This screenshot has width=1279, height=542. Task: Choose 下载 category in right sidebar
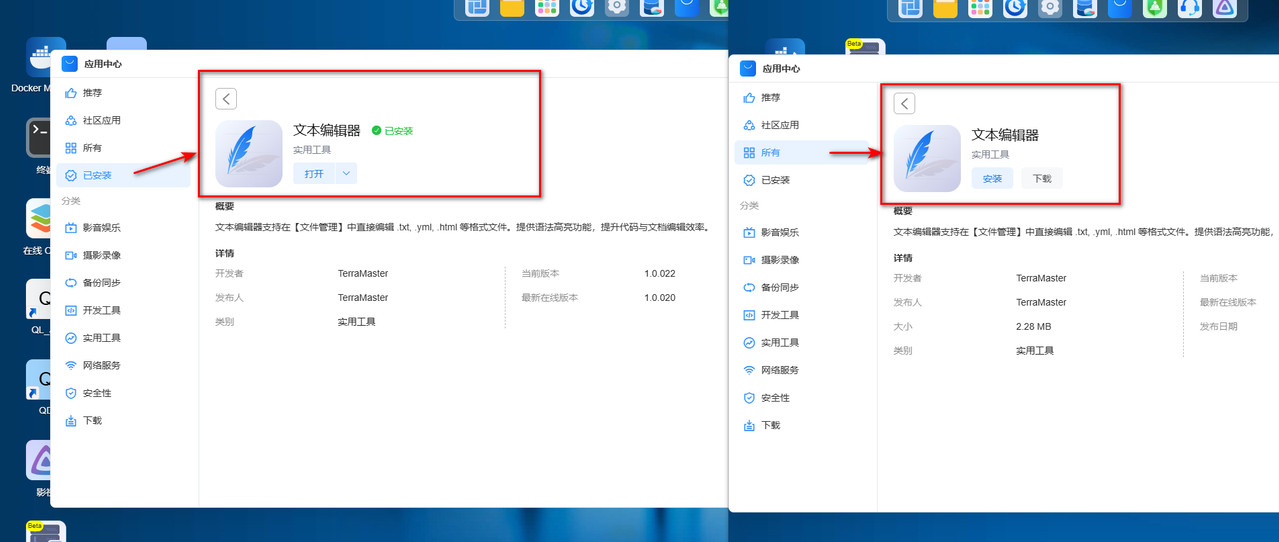coord(802,425)
